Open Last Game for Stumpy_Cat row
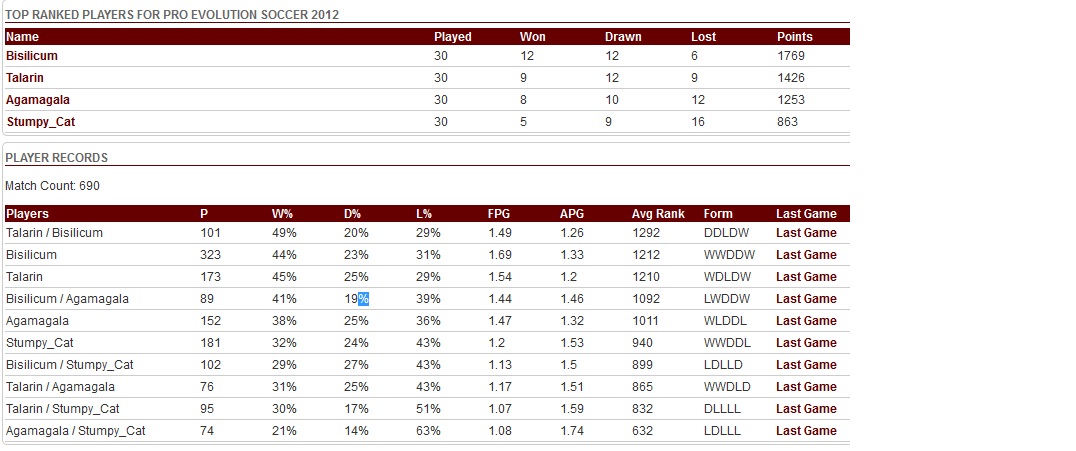Viewport: 1076px width, 451px height. pyautogui.click(x=806, y=343)
